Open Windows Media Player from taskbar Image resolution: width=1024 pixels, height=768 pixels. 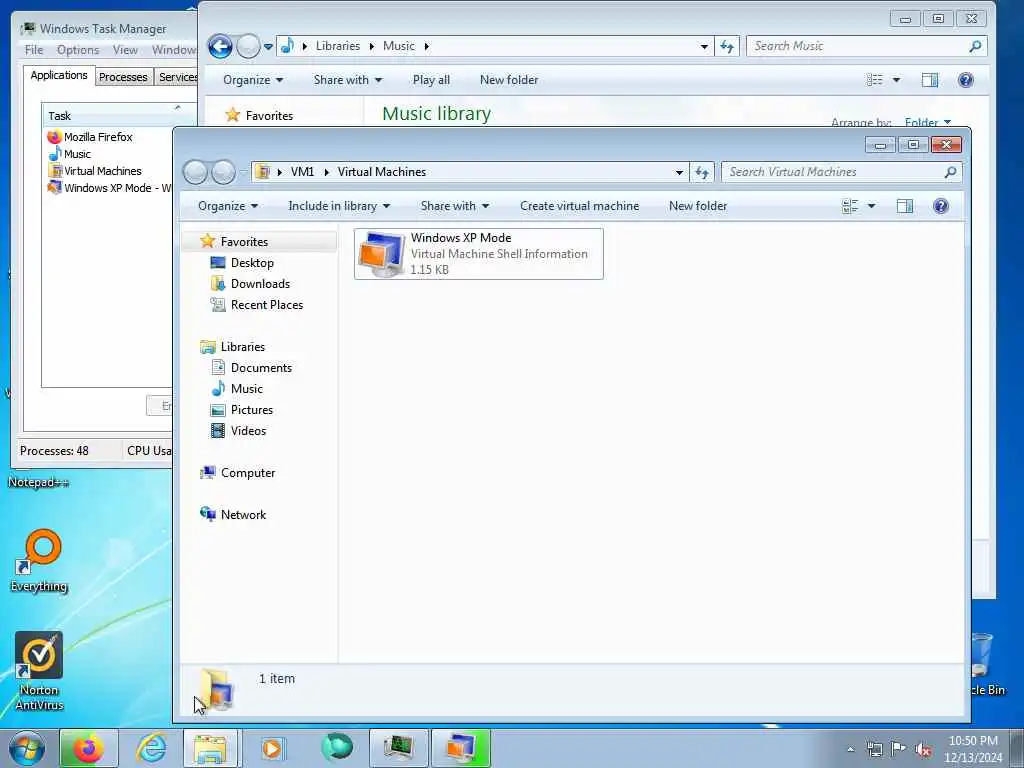(x=272, y=748)
